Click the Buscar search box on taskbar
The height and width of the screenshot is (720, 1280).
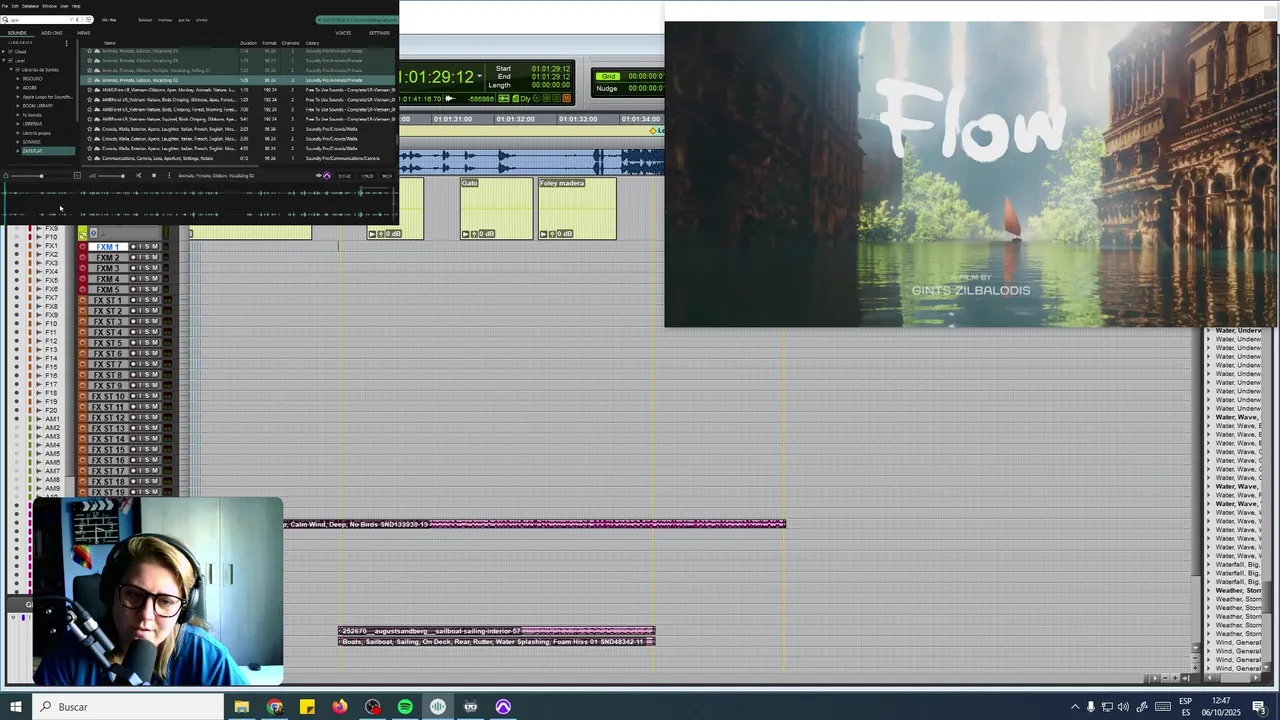pos(128,707)
